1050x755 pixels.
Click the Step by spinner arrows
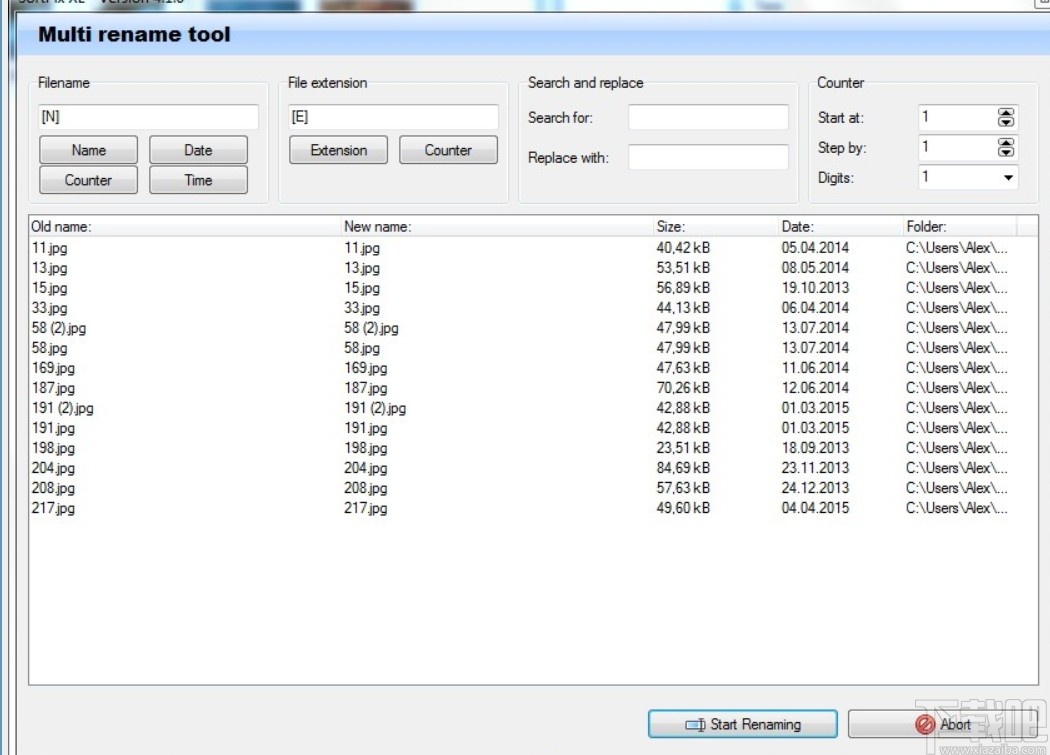tap(1006, 147)
